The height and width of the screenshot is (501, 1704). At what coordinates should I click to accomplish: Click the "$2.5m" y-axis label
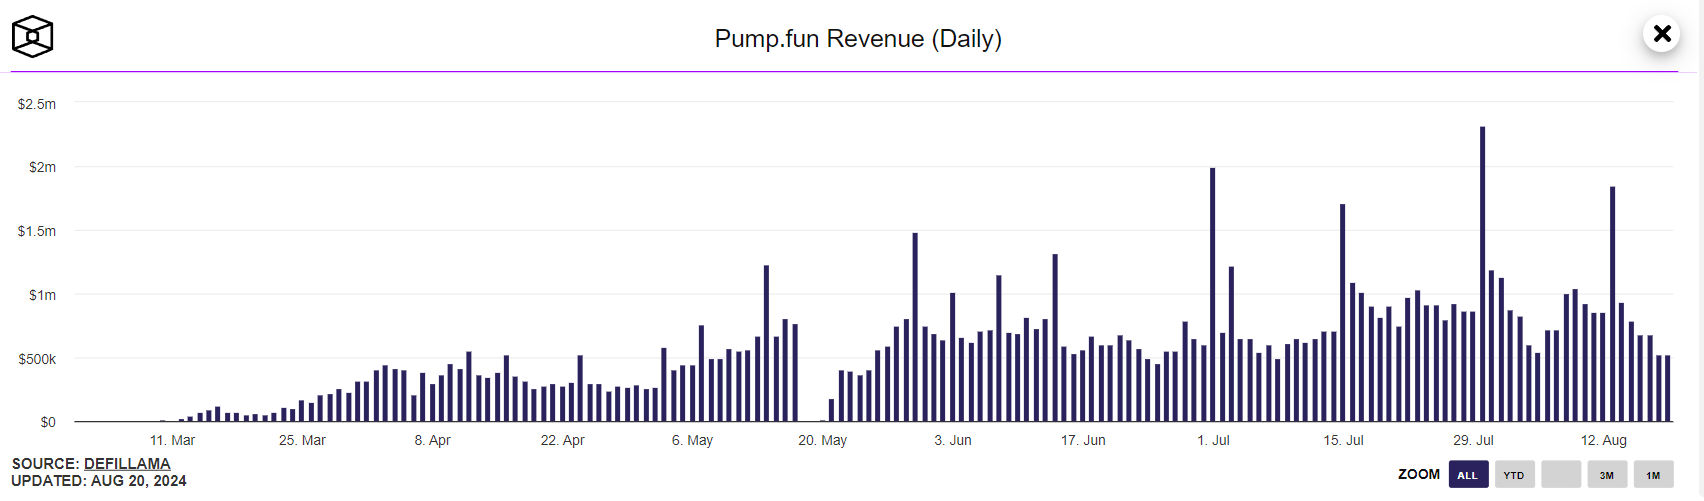point(37,104)
